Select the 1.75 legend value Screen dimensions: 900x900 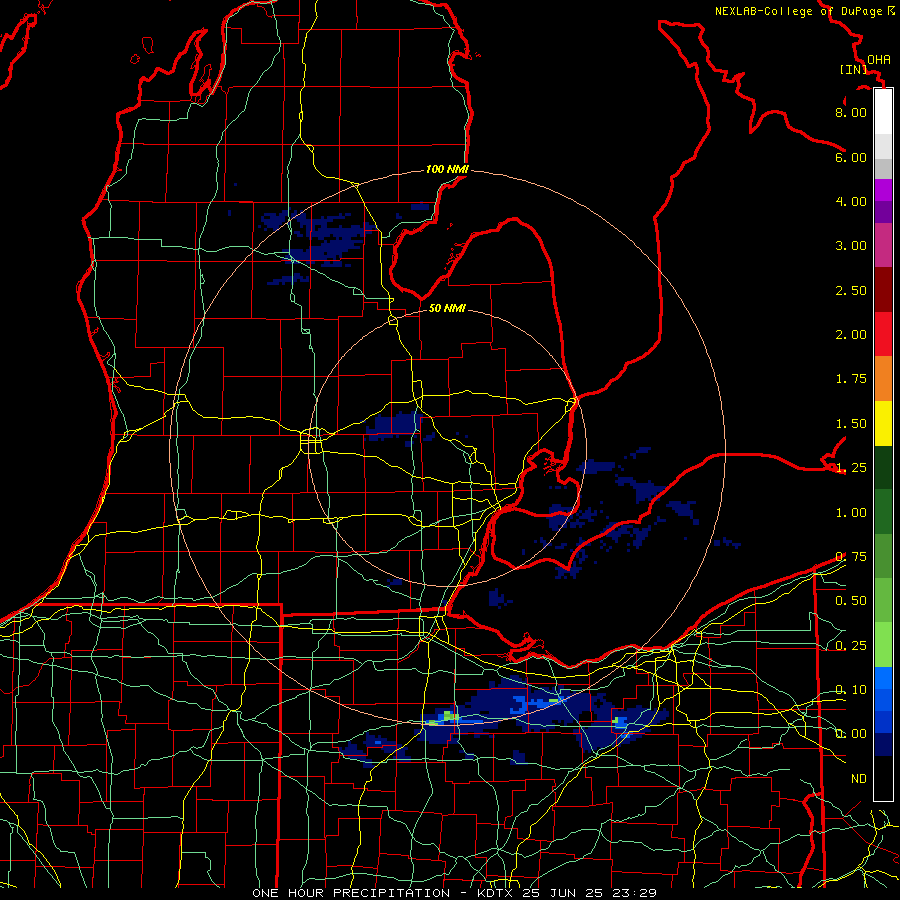[851, 379]
